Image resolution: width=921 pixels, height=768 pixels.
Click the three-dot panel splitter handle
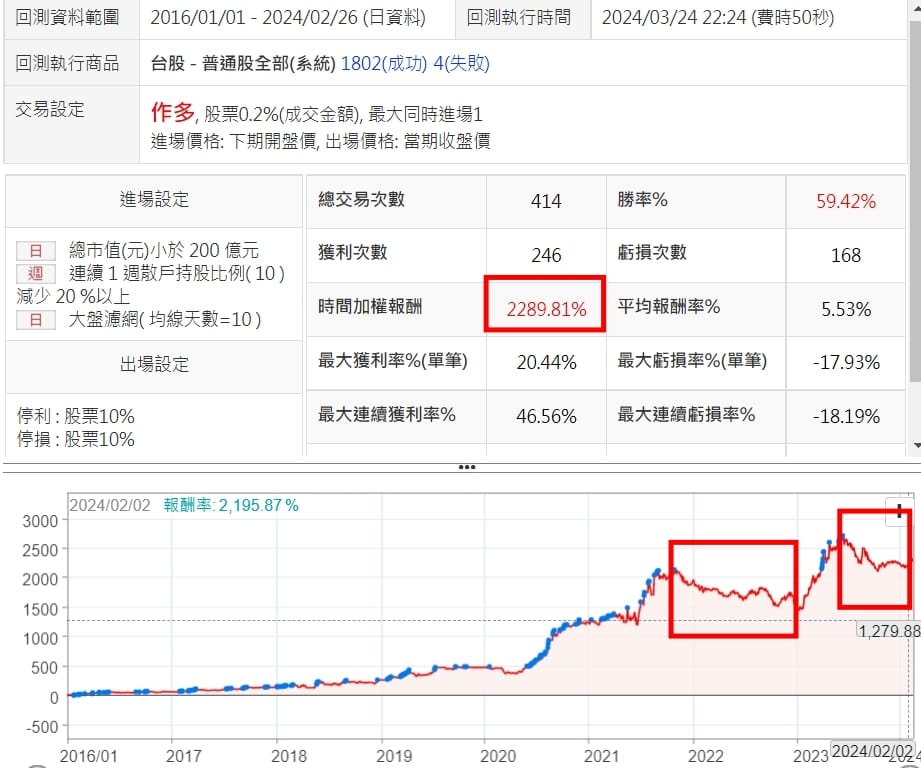coord(466,467)
